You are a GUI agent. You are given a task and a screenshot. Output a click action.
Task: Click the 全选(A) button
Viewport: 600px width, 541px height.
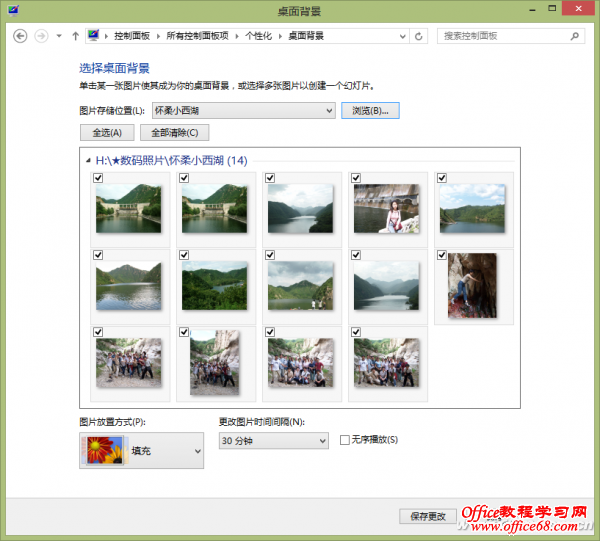(107, 133)
